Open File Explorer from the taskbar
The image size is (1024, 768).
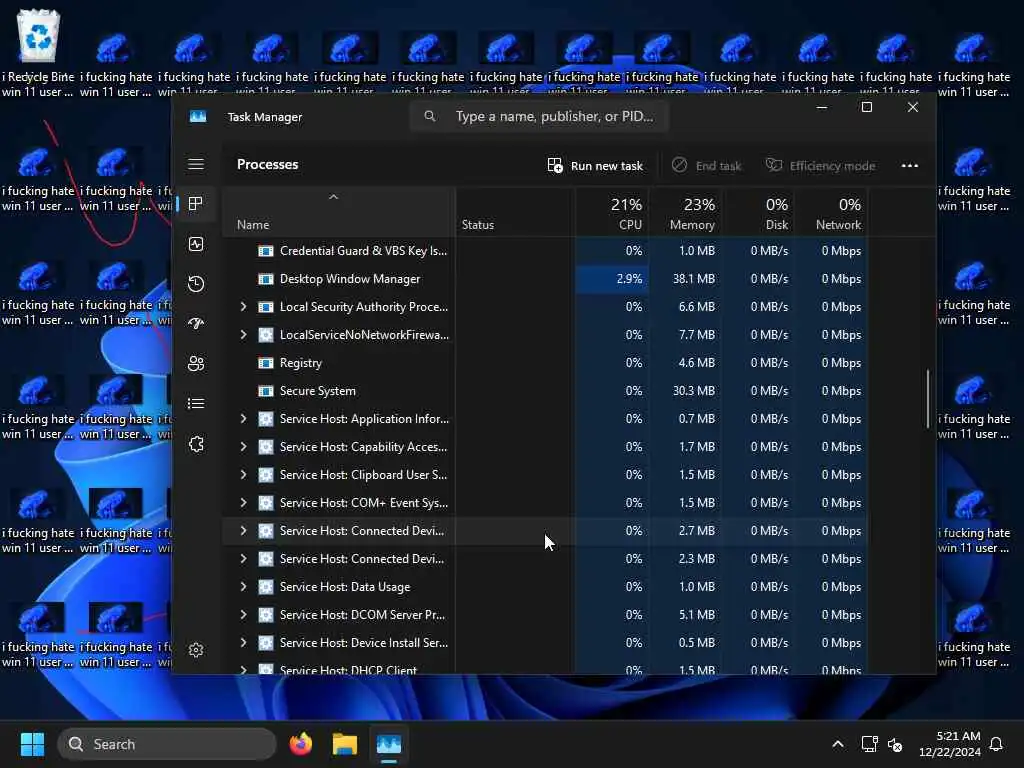[344, 744]
